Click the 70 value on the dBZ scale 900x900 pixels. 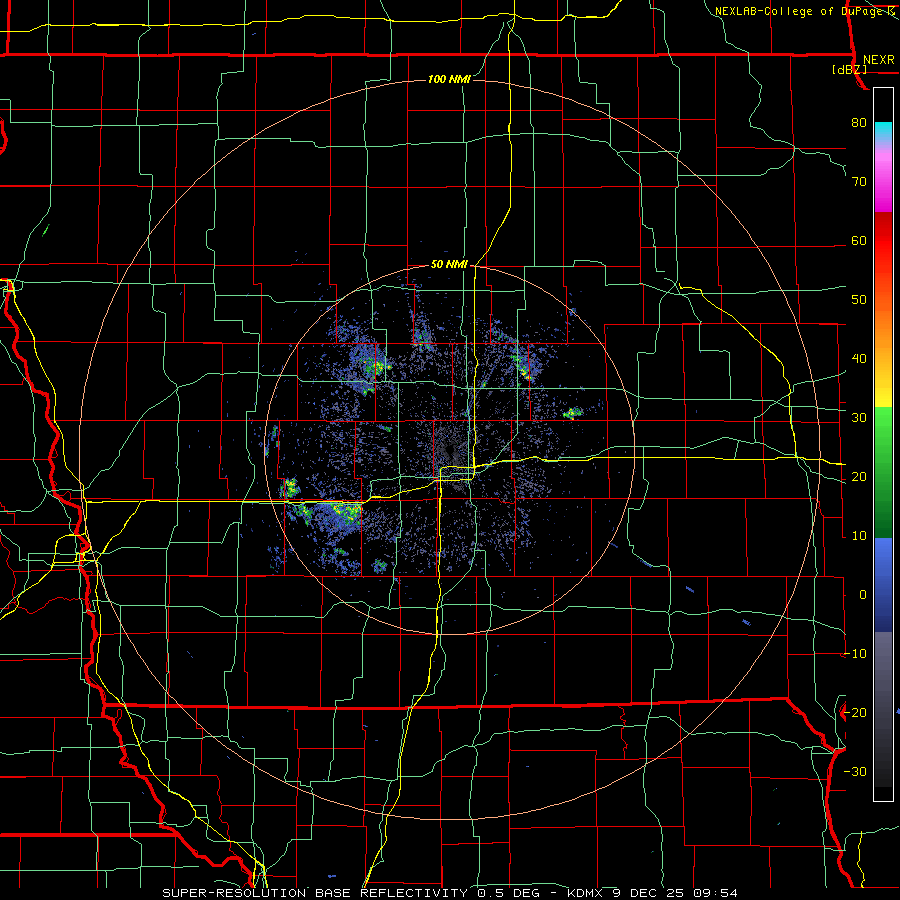click(859, 182)
